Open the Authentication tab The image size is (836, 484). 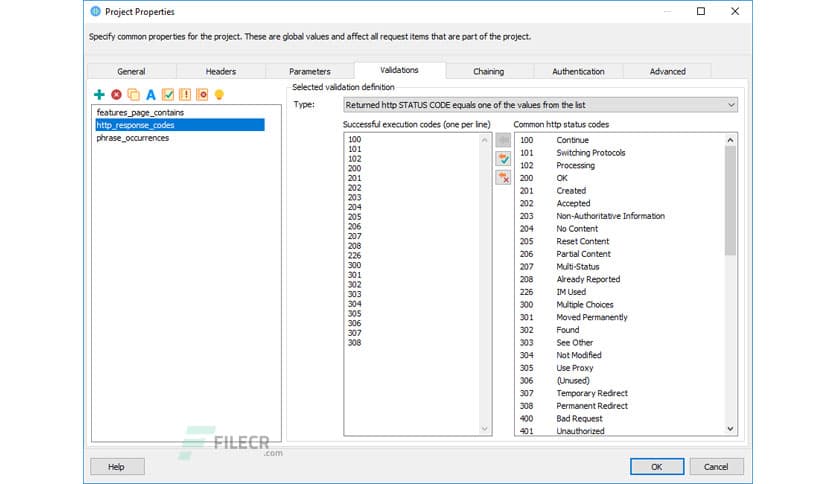pyautogui.click(x=578, y=71)
